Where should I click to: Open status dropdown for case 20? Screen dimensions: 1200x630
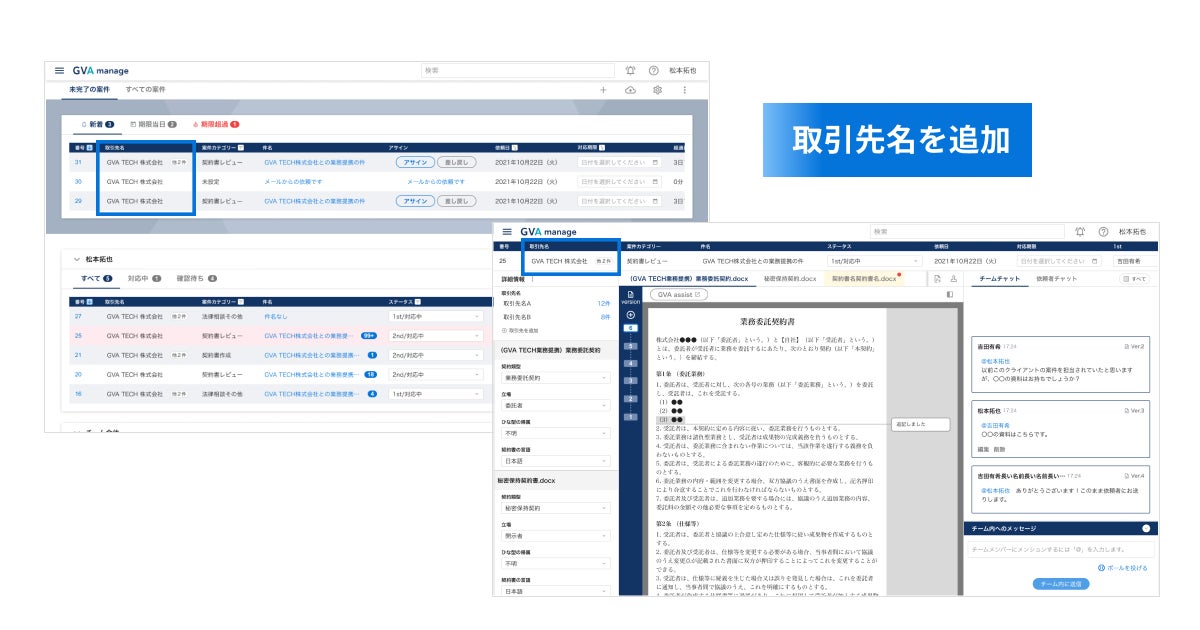[436, 374]
